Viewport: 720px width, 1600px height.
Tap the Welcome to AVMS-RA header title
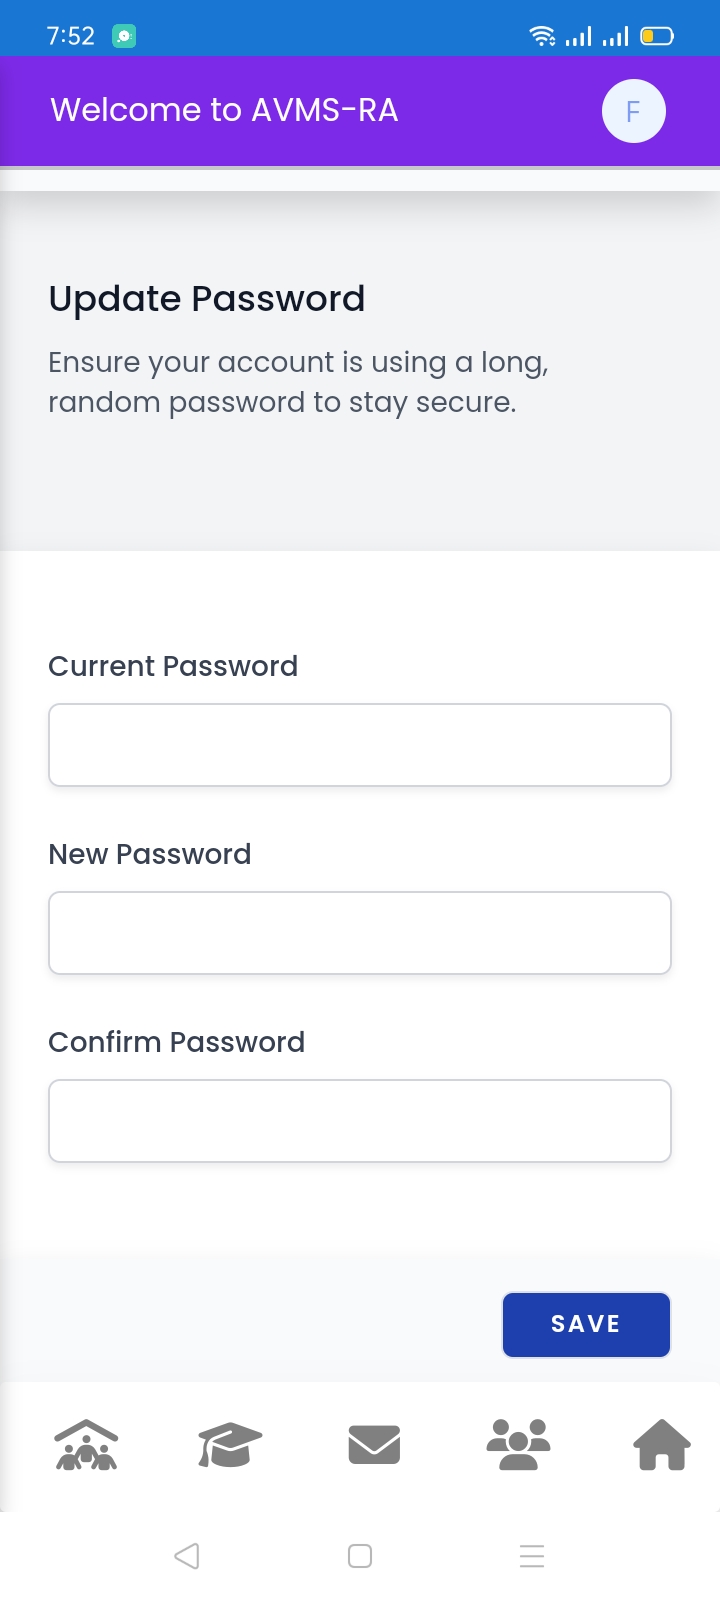pos(224,110)
